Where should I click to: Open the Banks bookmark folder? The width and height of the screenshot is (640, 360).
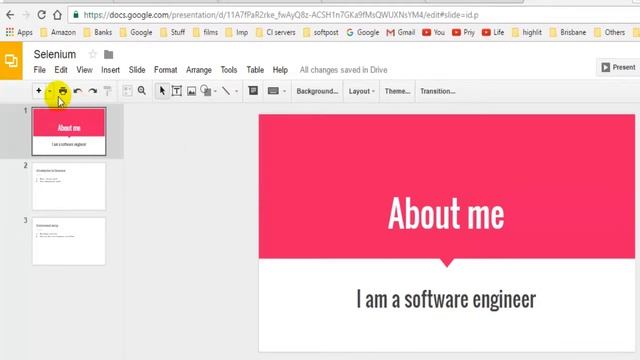pos(98,32)
